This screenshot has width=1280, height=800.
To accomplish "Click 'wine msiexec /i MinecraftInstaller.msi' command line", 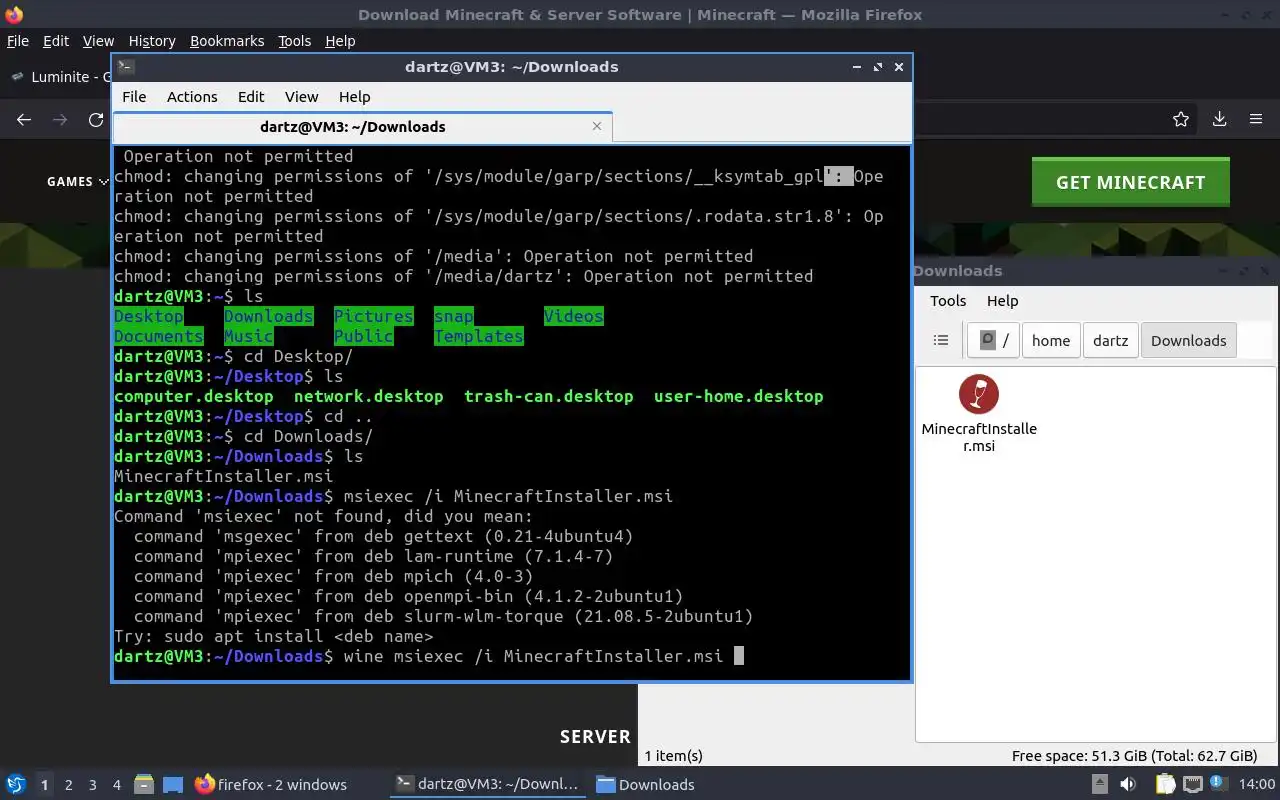I will point(533,656).
